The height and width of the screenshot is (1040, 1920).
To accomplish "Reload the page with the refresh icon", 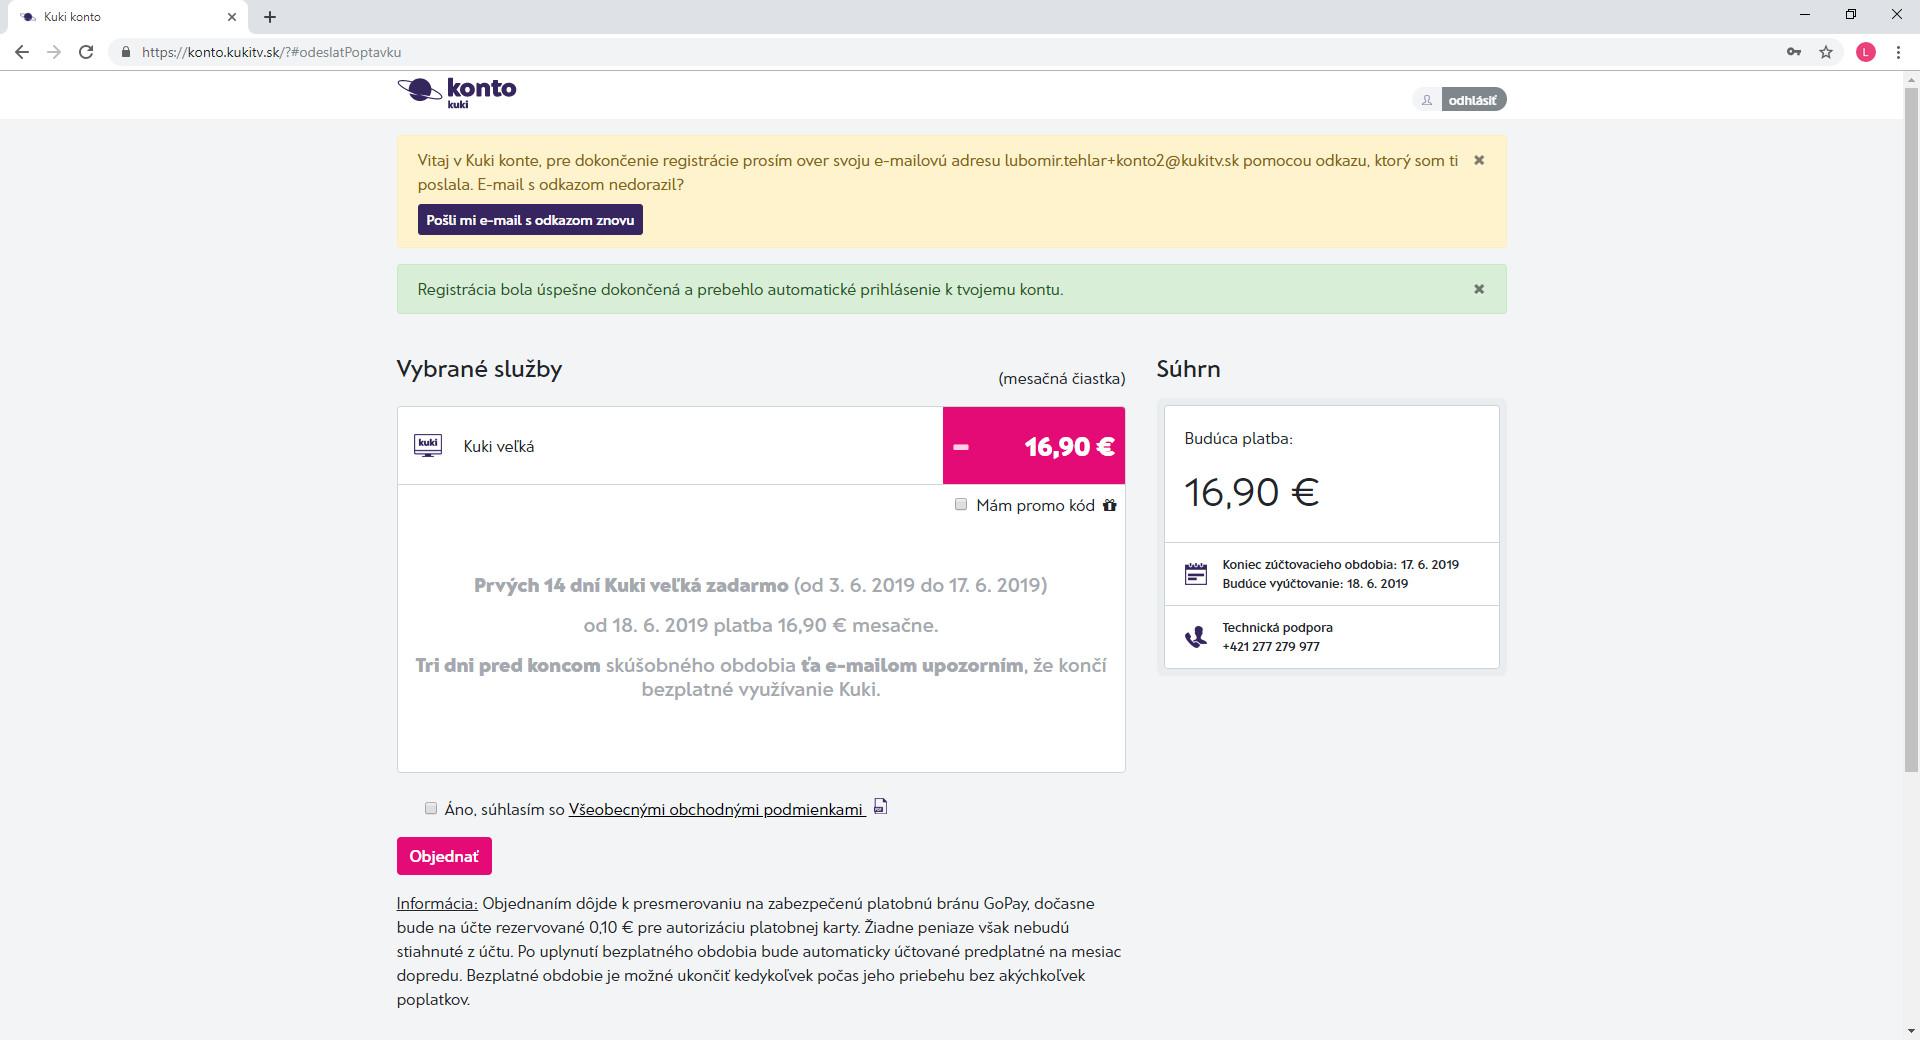I will (86, 52).
